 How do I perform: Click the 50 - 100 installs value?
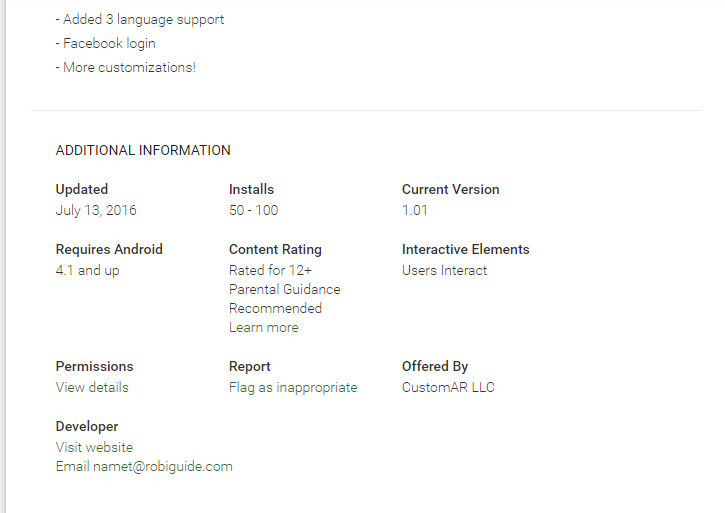[x=253, y=210]
